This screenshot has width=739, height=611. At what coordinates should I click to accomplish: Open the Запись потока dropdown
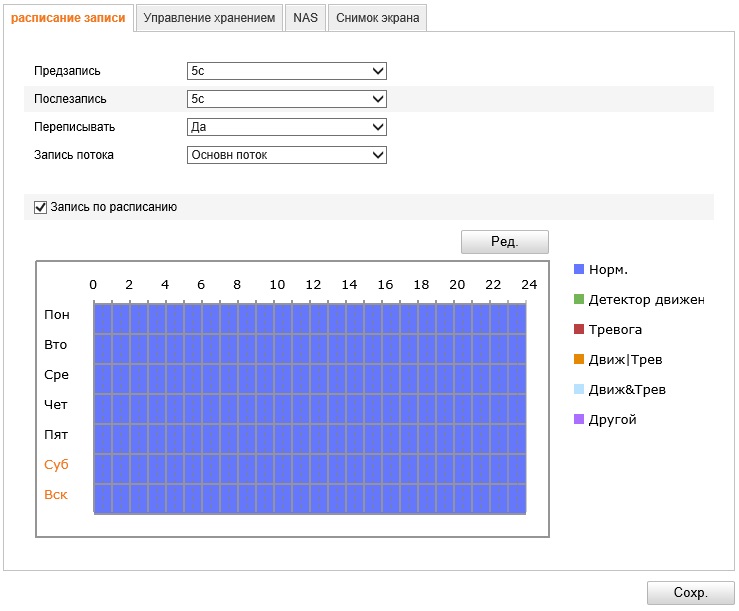tap(286, 155)
